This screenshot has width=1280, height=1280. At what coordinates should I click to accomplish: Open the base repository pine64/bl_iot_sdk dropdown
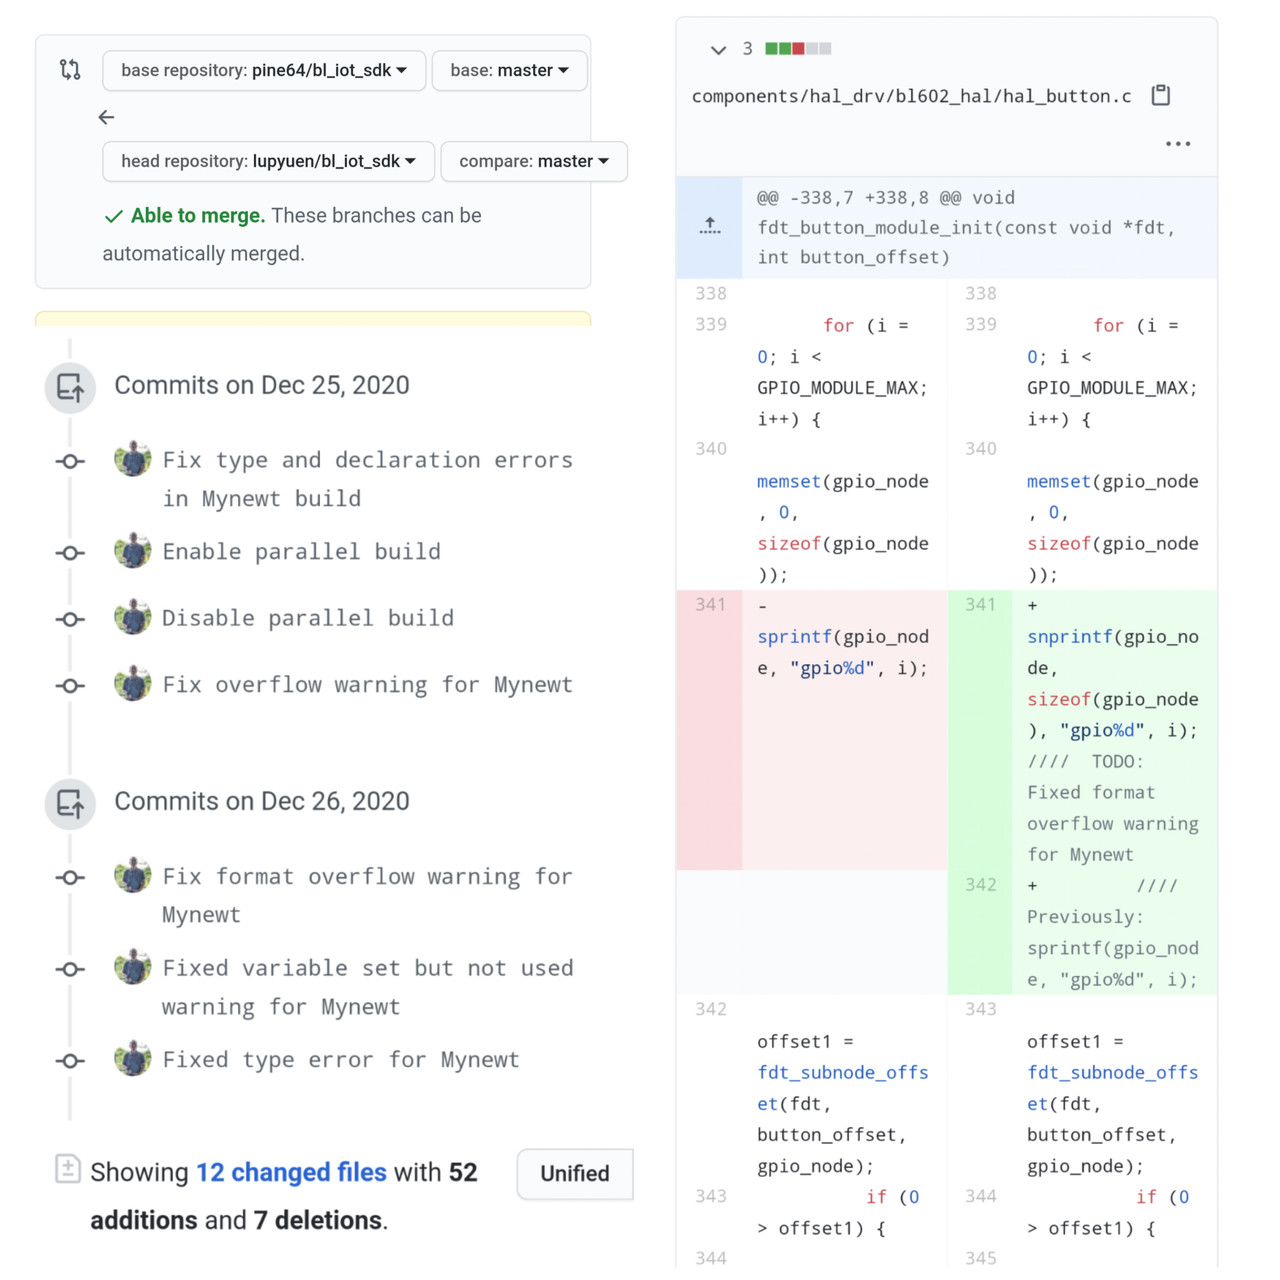(264, 70)
